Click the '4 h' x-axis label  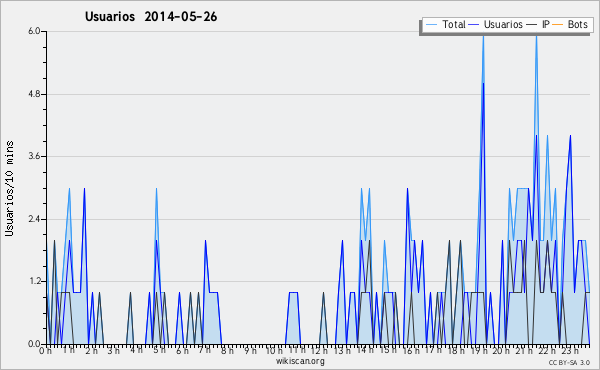(136, 350)
